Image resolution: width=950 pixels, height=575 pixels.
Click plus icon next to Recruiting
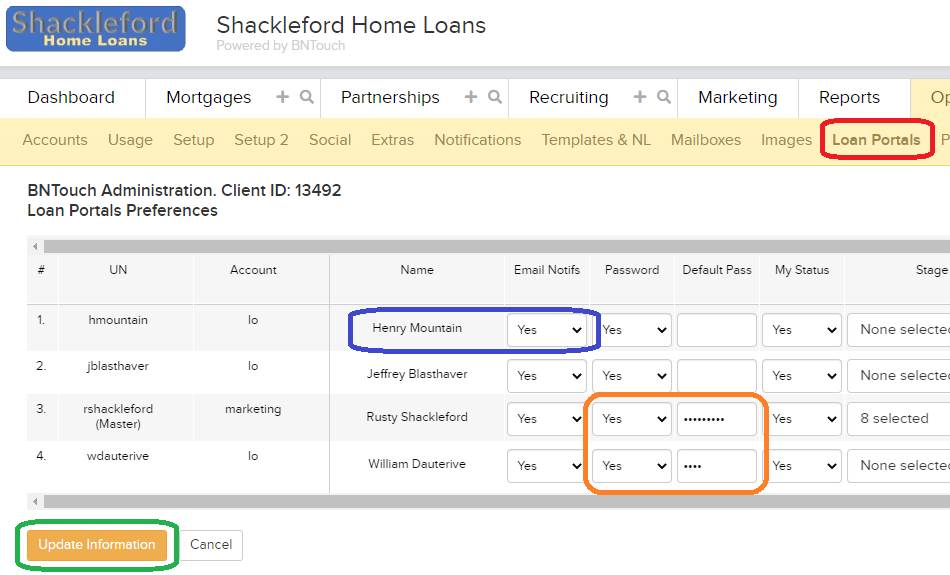(x=640, y=97)
